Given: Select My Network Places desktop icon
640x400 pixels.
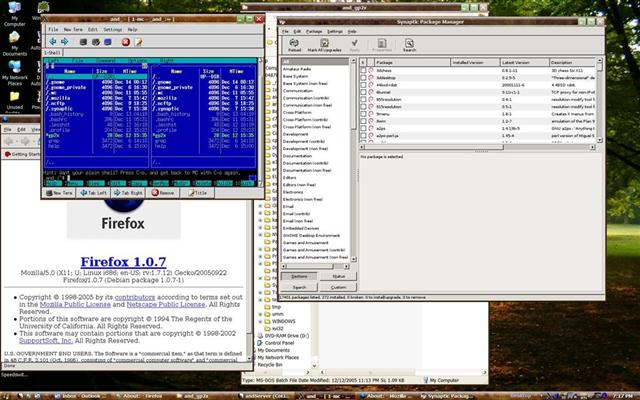Looking at the screenshot, I should pos(14,73).
